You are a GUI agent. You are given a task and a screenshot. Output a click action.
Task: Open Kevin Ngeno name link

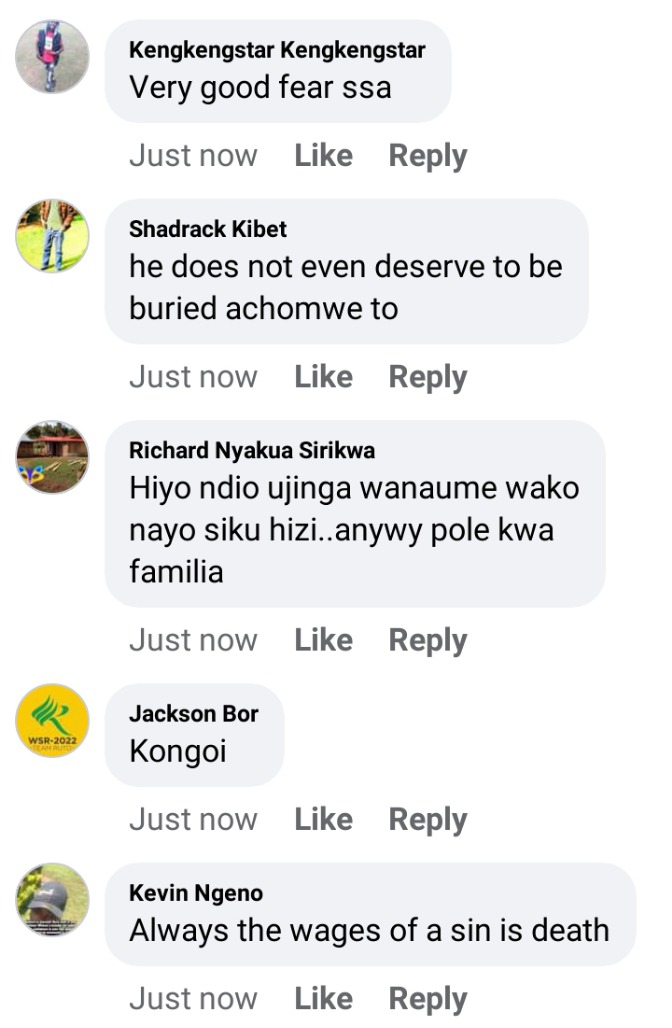pyautogui.click(x=196, y=893)
